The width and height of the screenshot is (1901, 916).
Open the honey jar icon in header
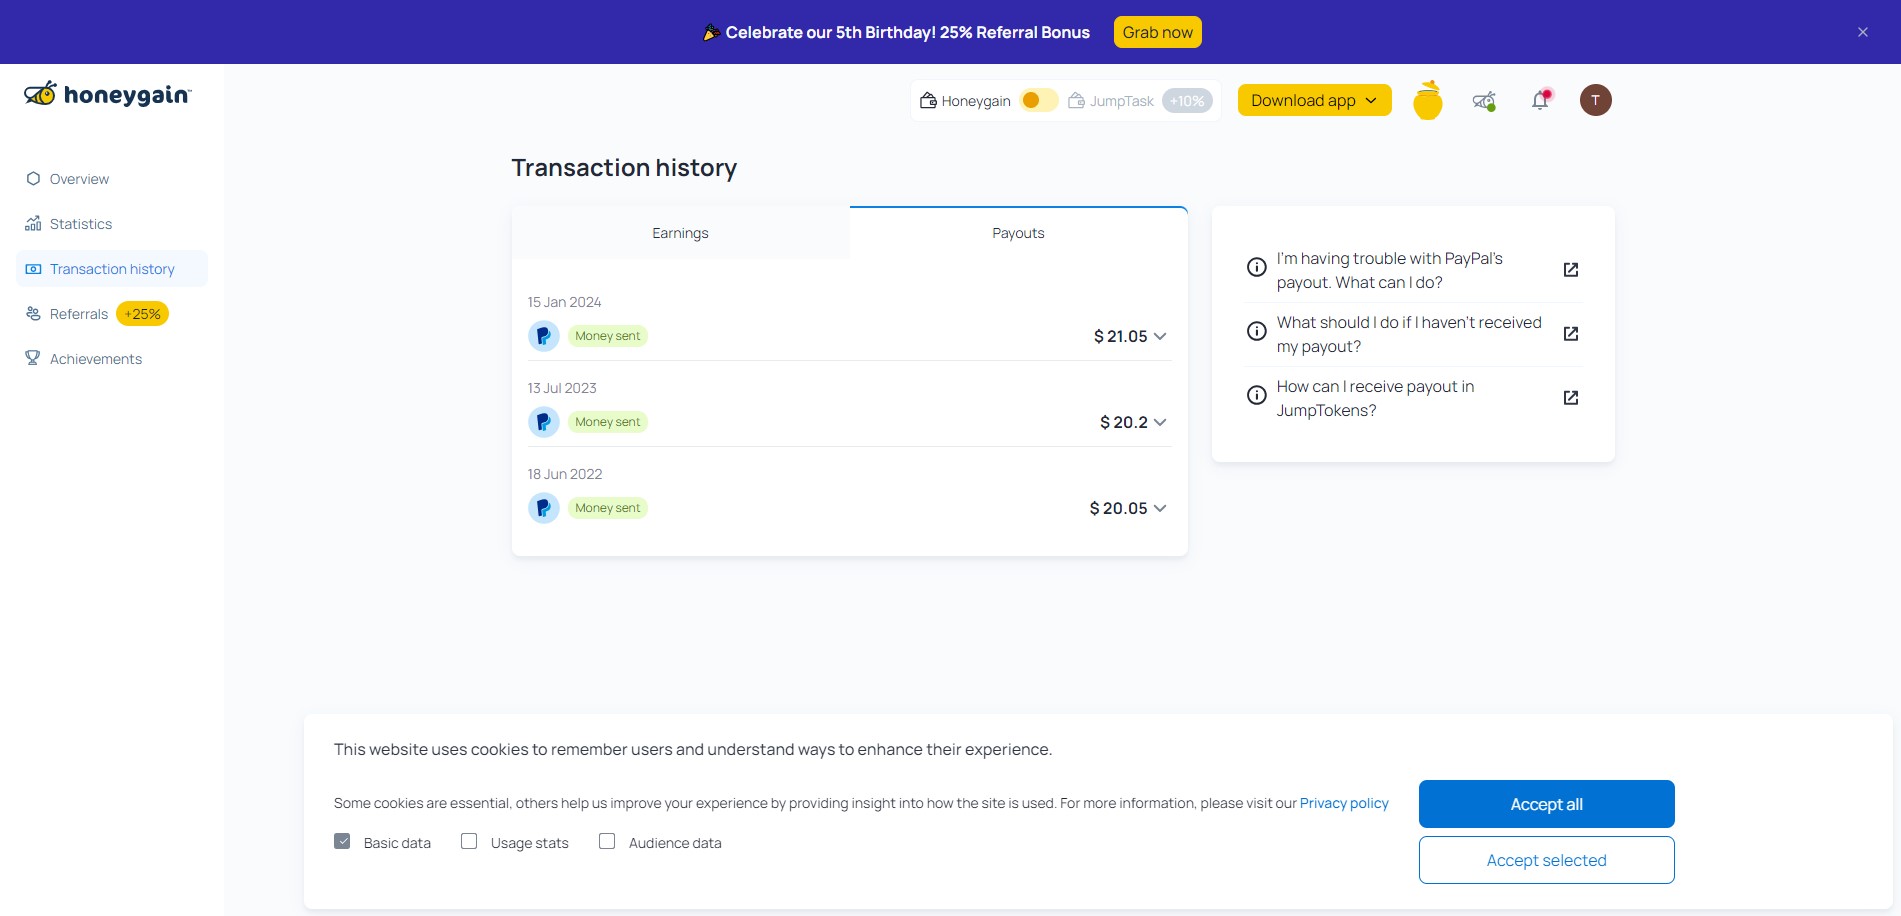(1427, 100)
